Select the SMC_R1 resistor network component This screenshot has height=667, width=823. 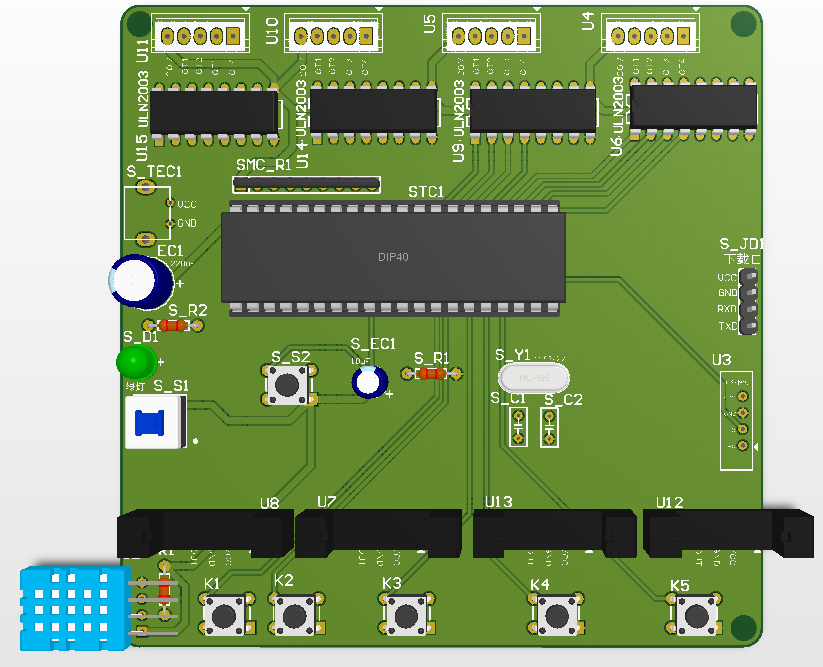tap(307, 184)
